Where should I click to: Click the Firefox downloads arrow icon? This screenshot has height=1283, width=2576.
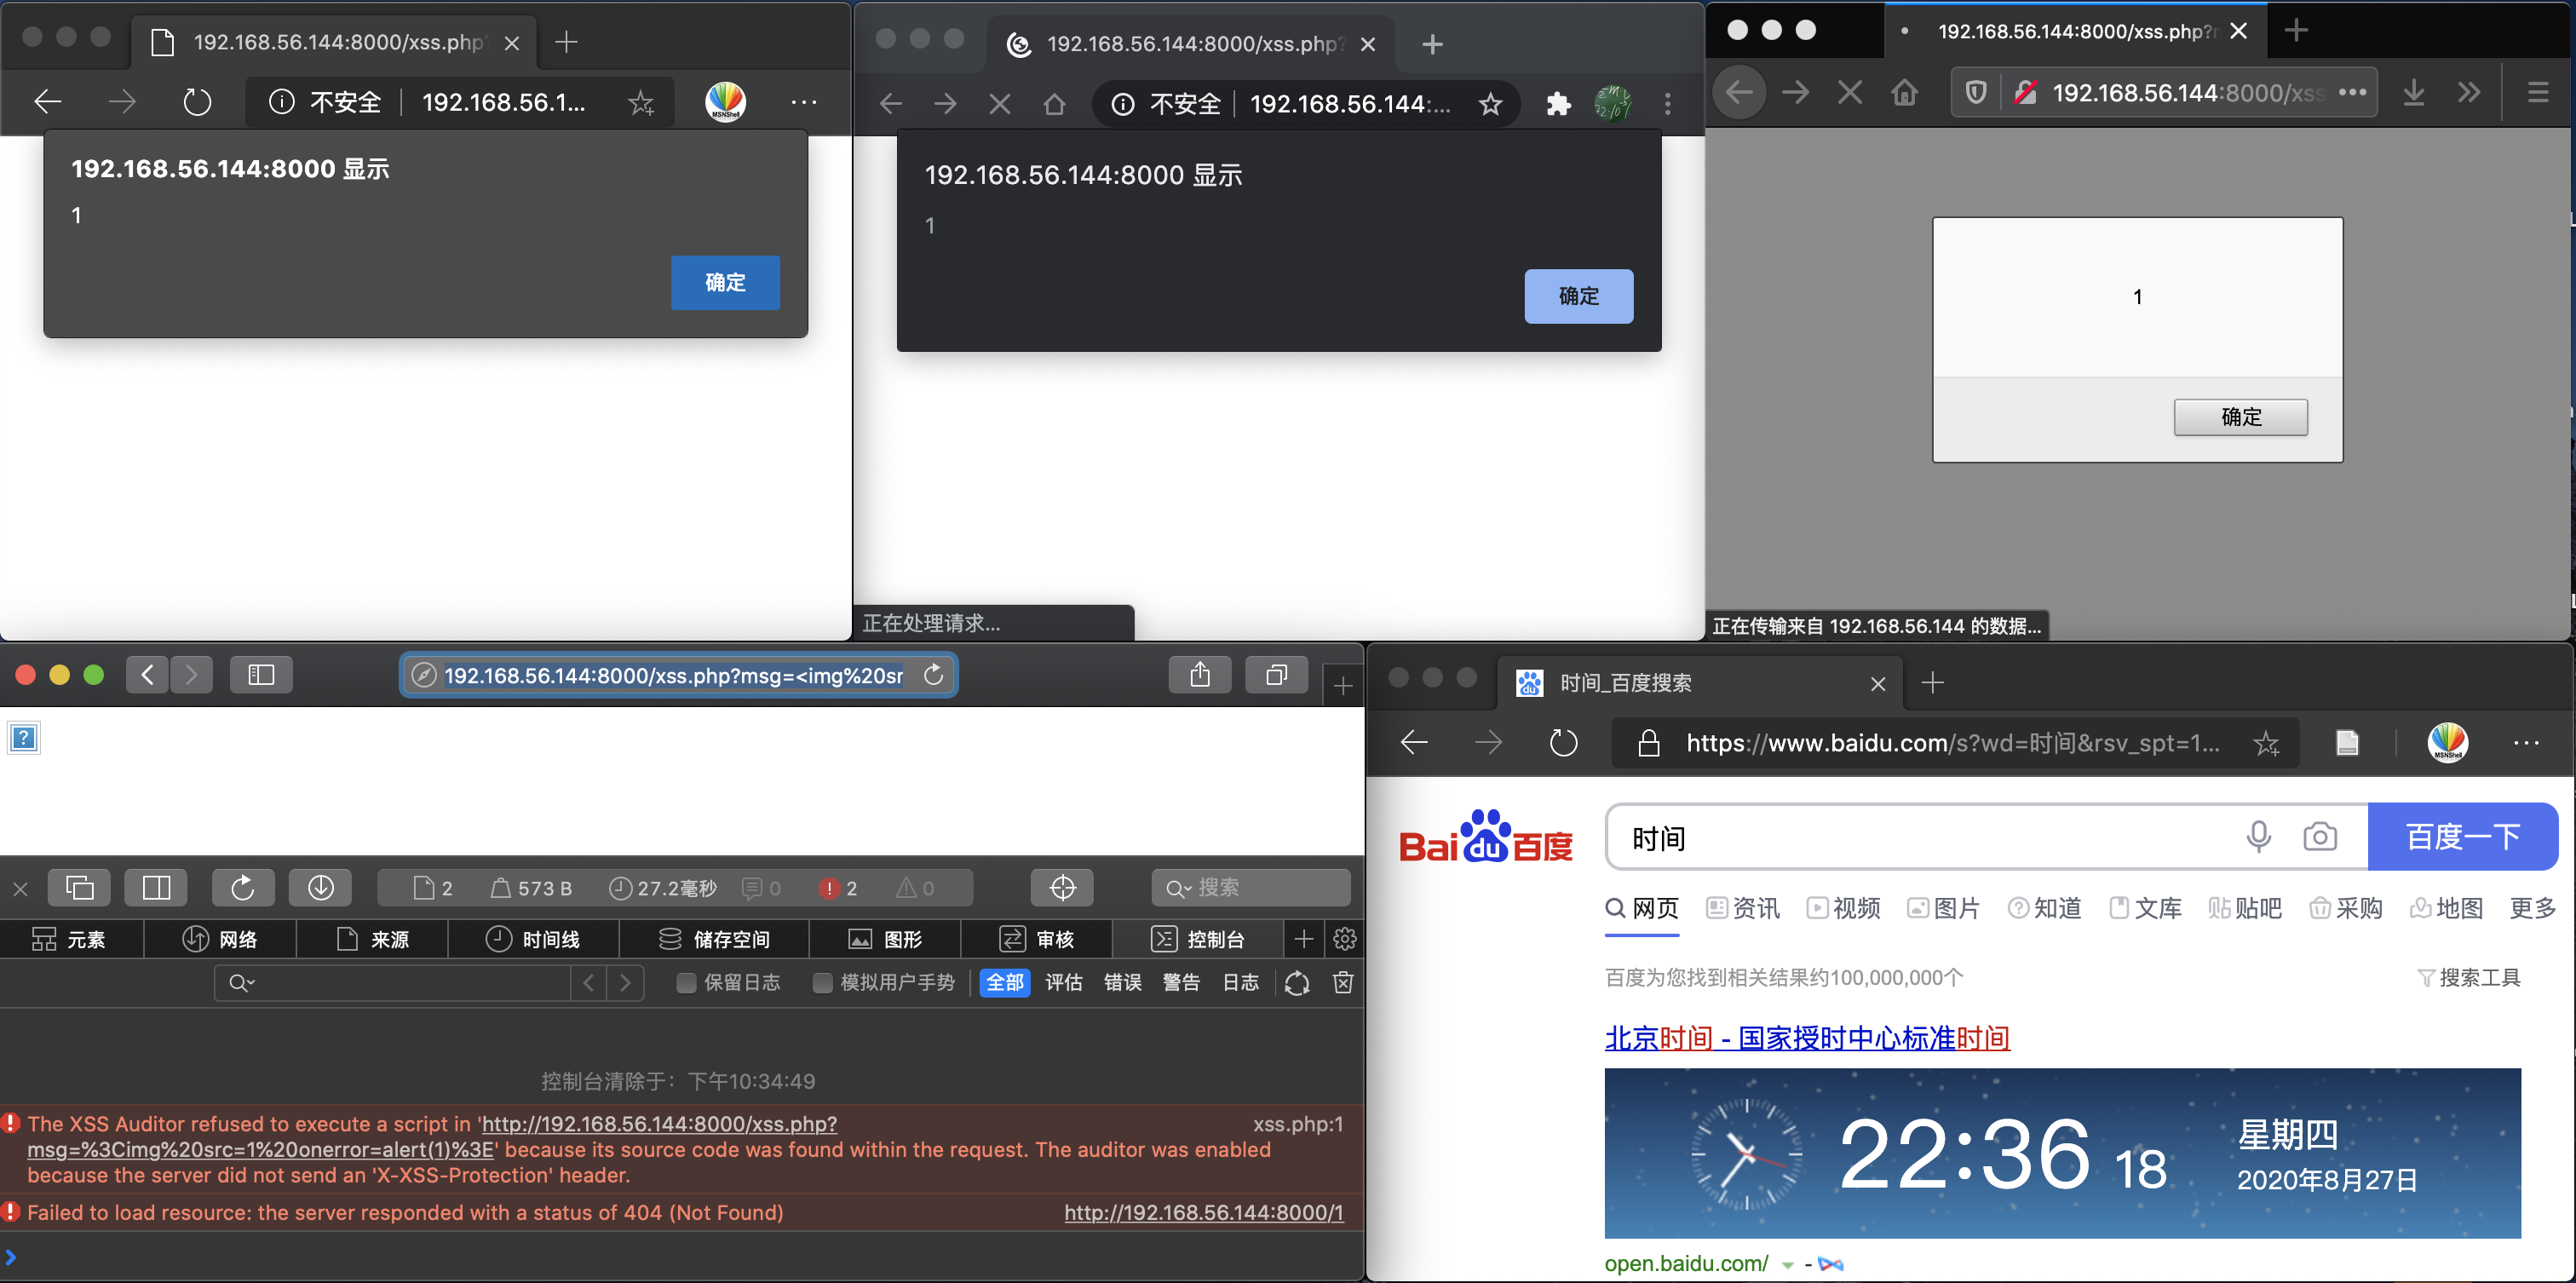point(2413,93)
